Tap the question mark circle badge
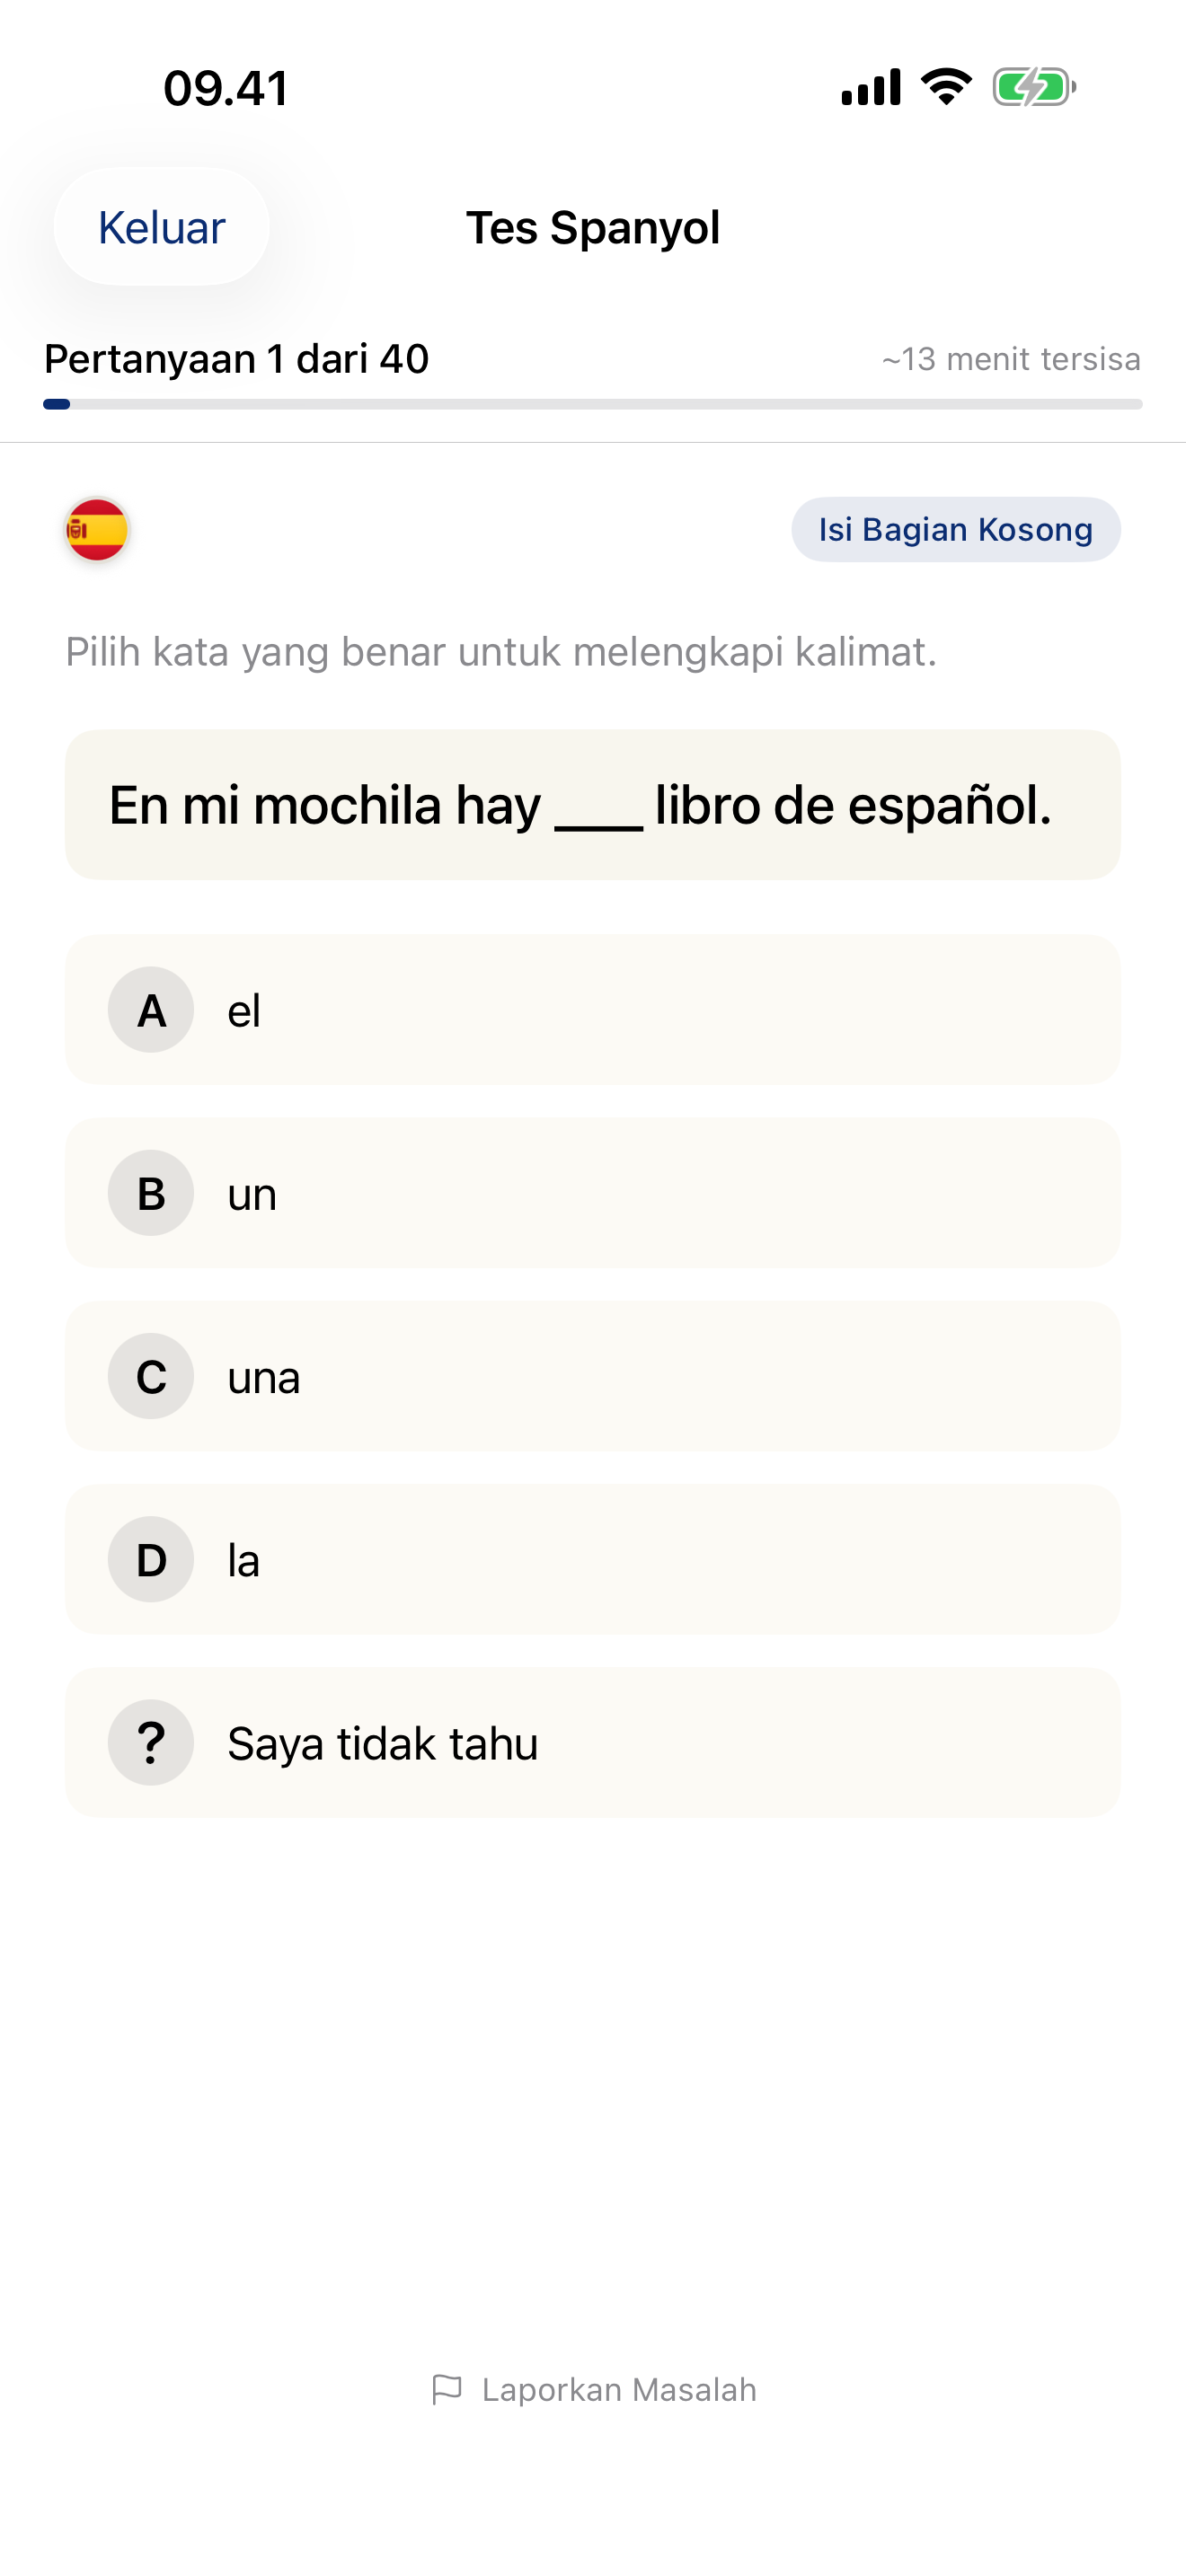 pos(151,1743)
